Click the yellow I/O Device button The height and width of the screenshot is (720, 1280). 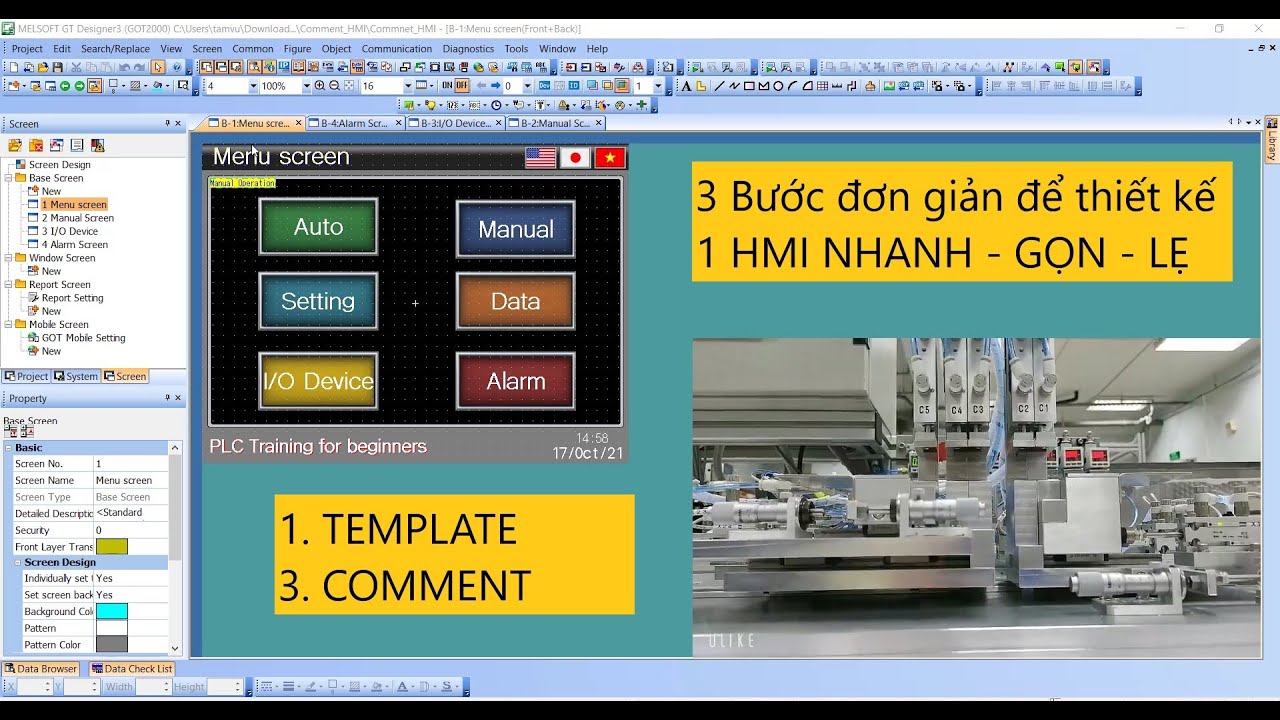318,381
